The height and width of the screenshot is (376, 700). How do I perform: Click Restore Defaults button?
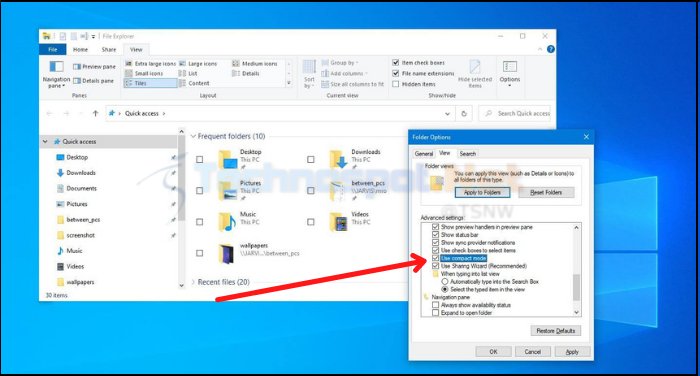point(556,331)
